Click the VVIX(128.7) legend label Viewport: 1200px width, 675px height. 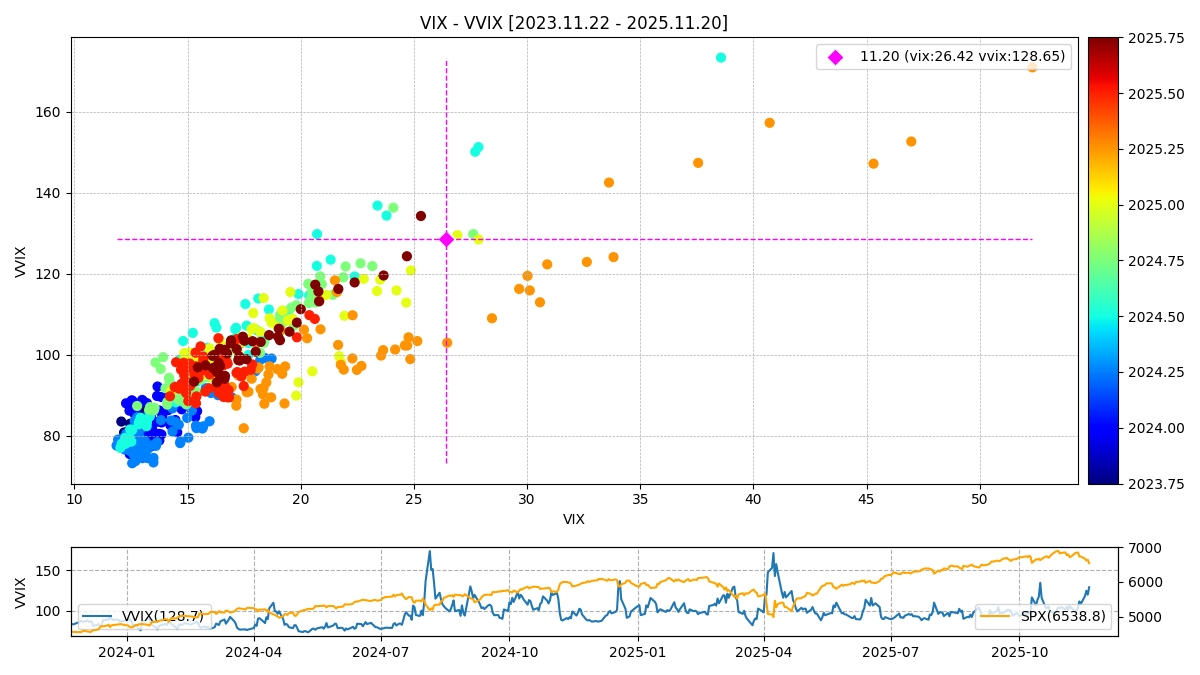coord(162,617)
